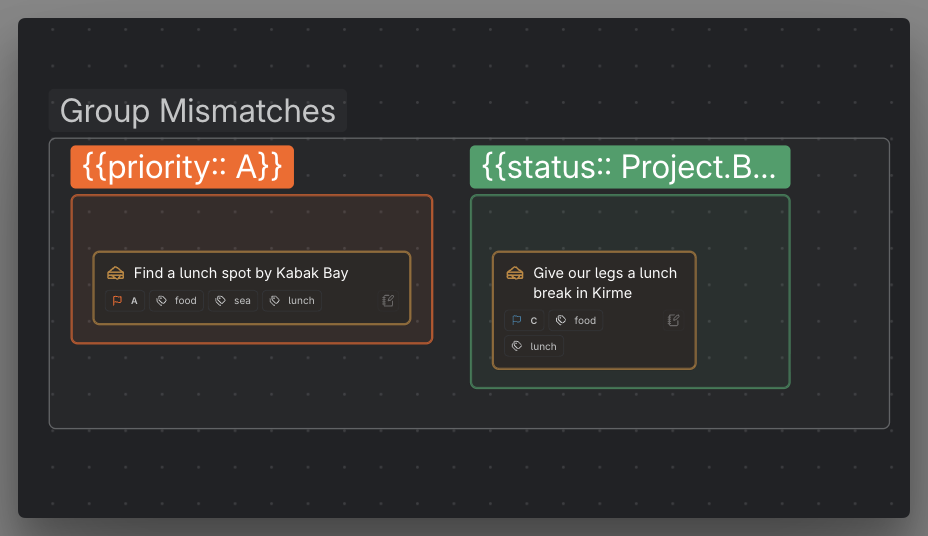Click the {{priority:: A}} group header
Screen dimensions: 928x536
coord(182,167)
